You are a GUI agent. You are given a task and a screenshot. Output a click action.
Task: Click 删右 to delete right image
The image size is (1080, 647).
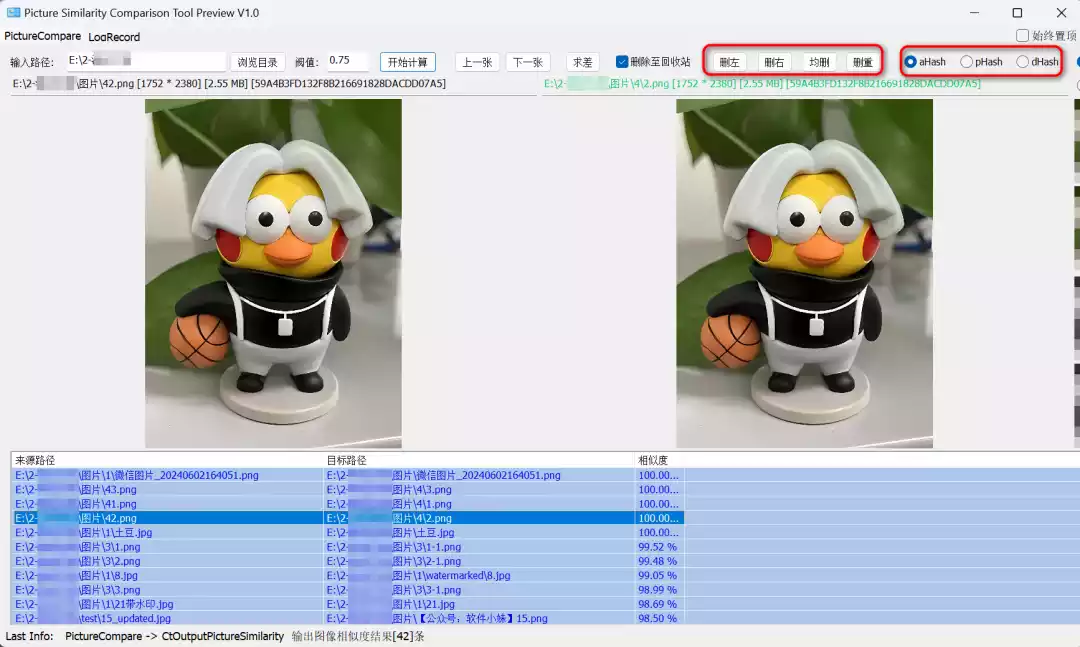[x=774, y=62]
